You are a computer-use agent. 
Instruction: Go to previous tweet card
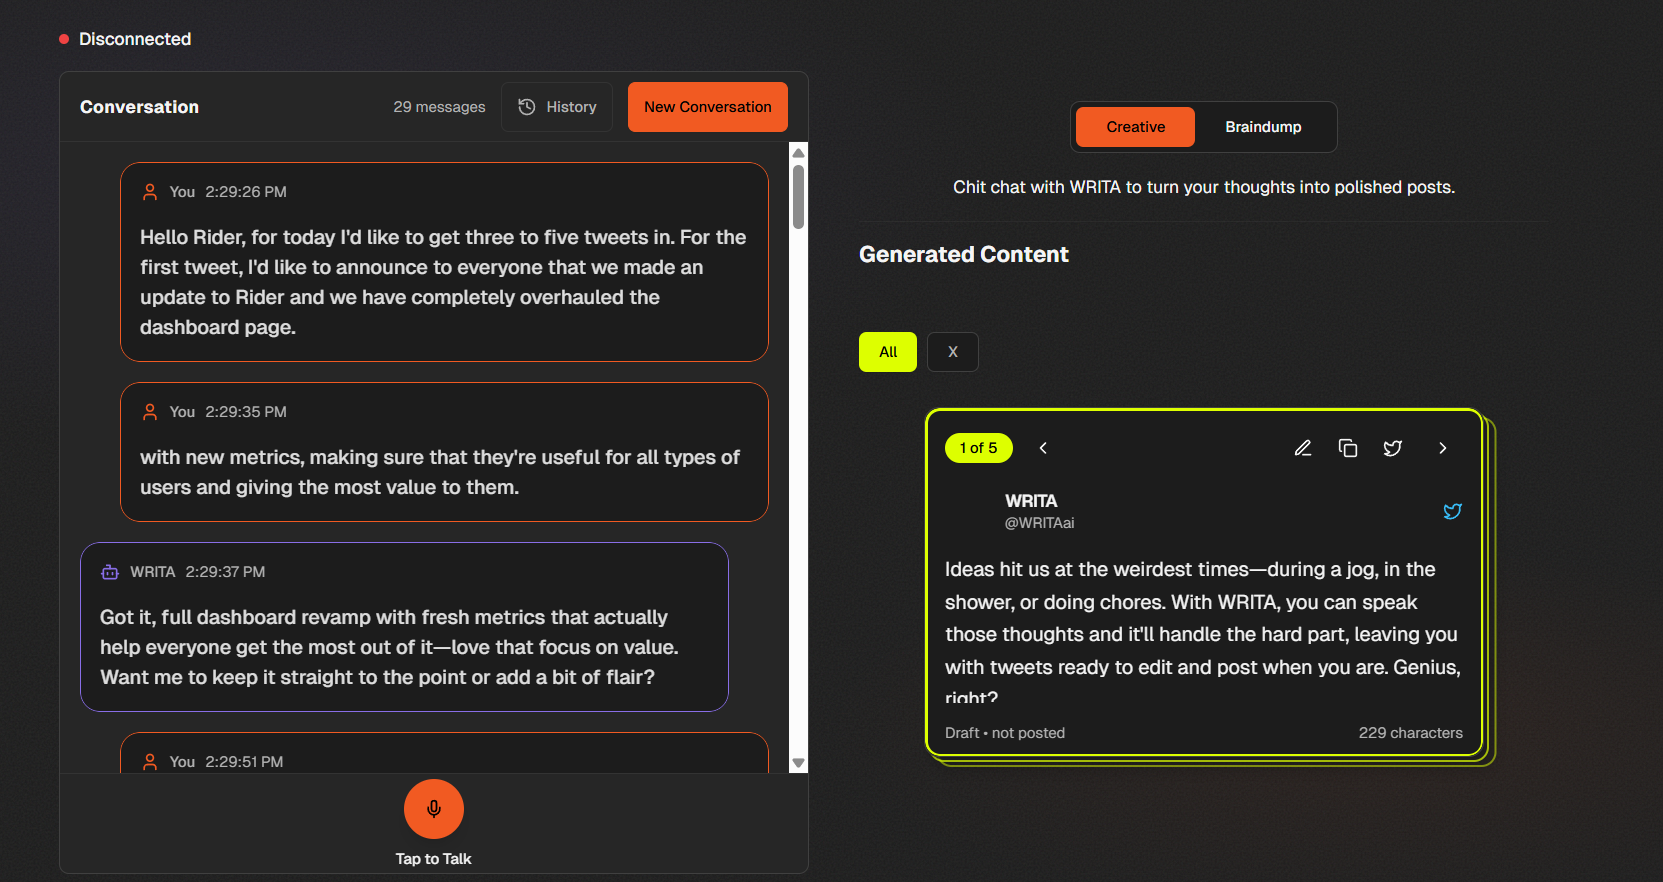click(1043, 448)
